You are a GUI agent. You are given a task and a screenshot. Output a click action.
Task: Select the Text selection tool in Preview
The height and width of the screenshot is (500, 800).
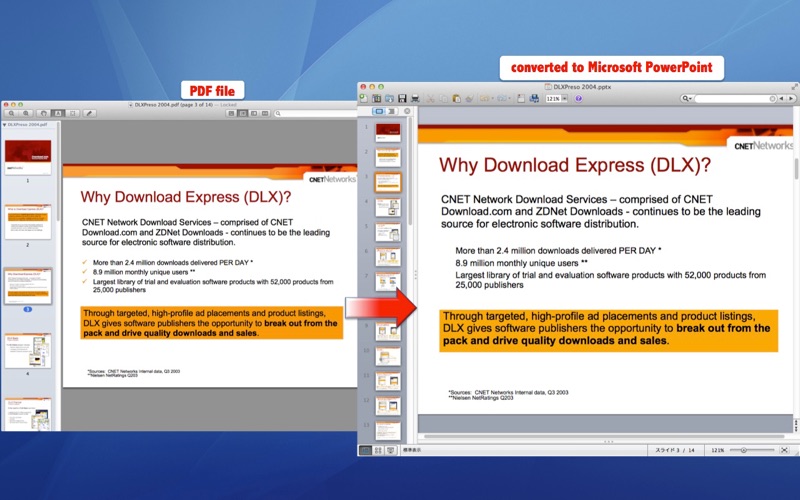pos(58,113)
